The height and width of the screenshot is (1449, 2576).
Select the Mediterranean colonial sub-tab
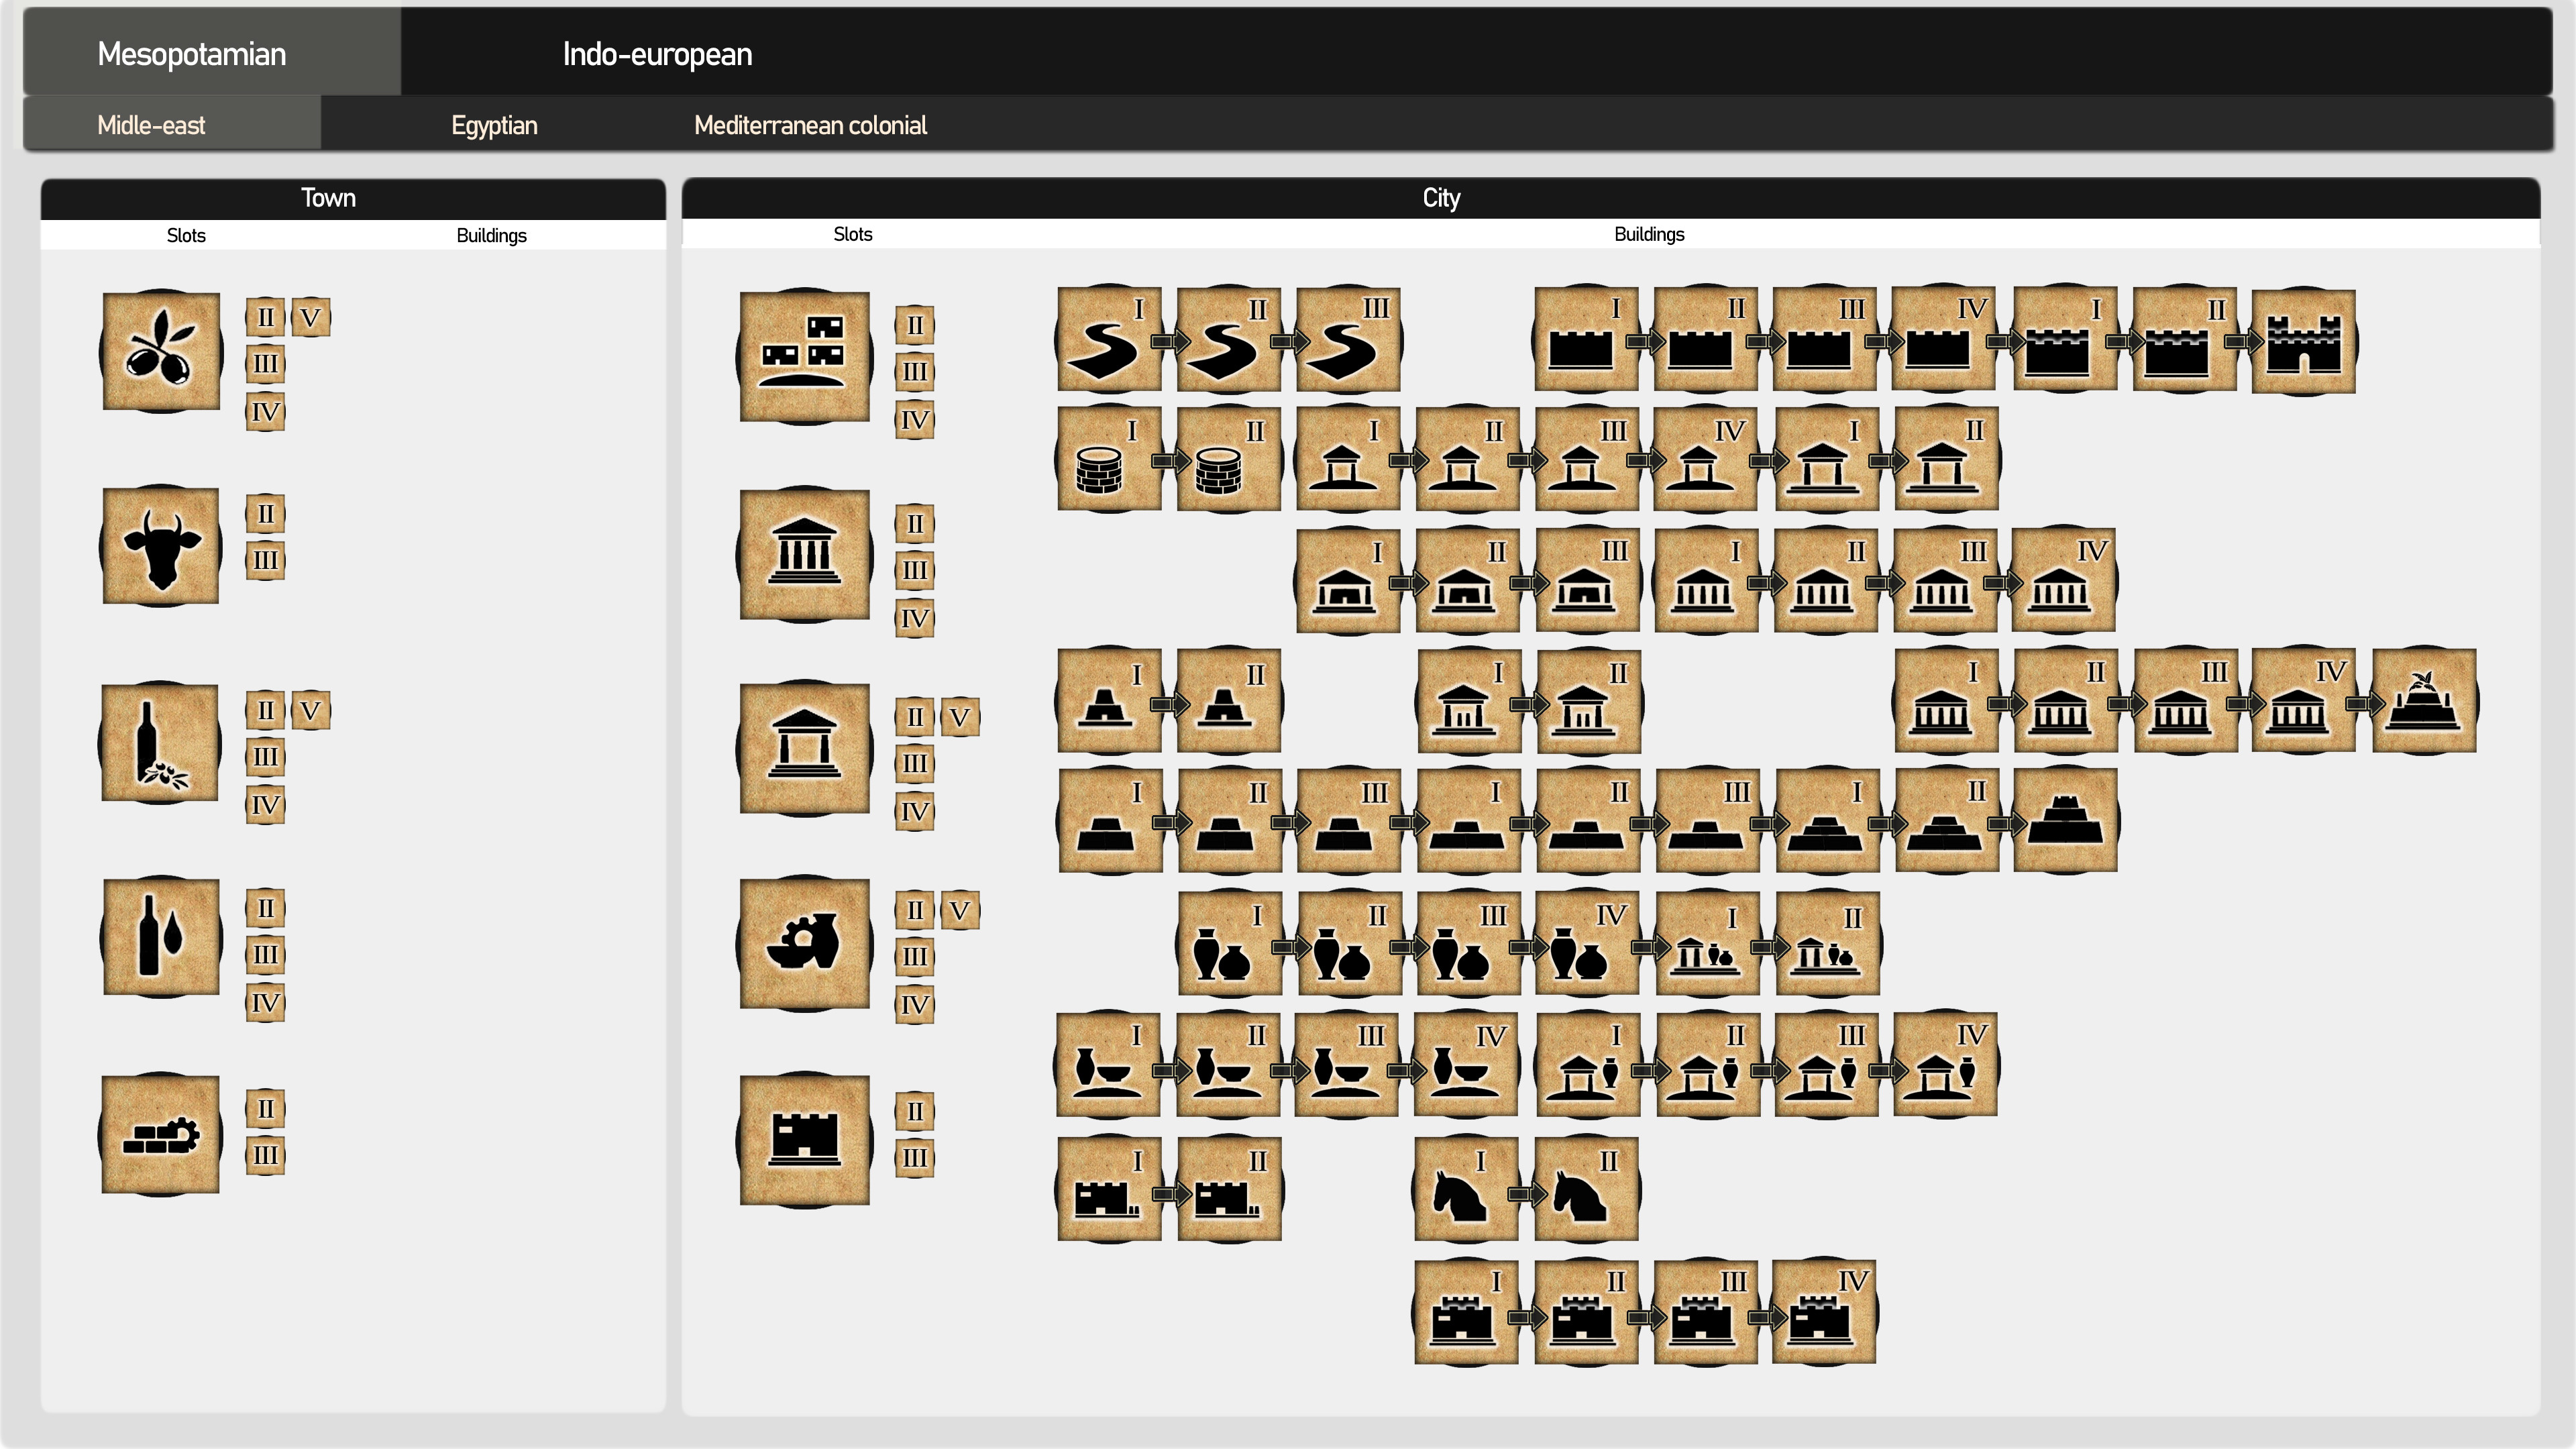(x=810, y=124)
